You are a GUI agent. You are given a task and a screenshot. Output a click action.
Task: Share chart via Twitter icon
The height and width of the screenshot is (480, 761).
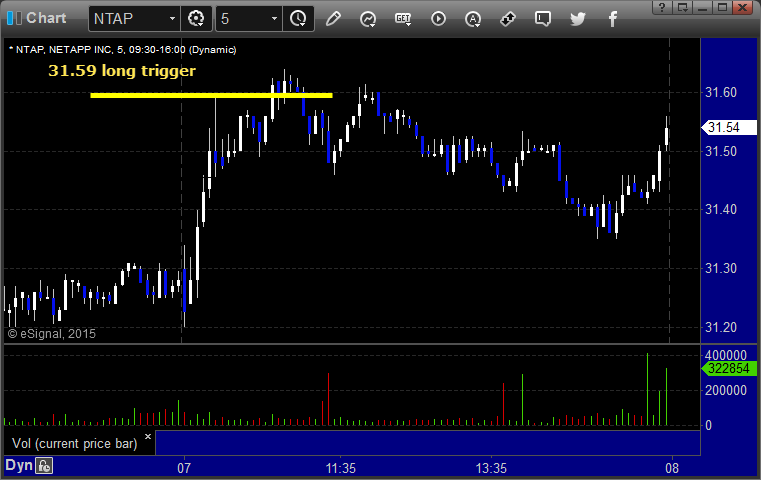[578, 19]
